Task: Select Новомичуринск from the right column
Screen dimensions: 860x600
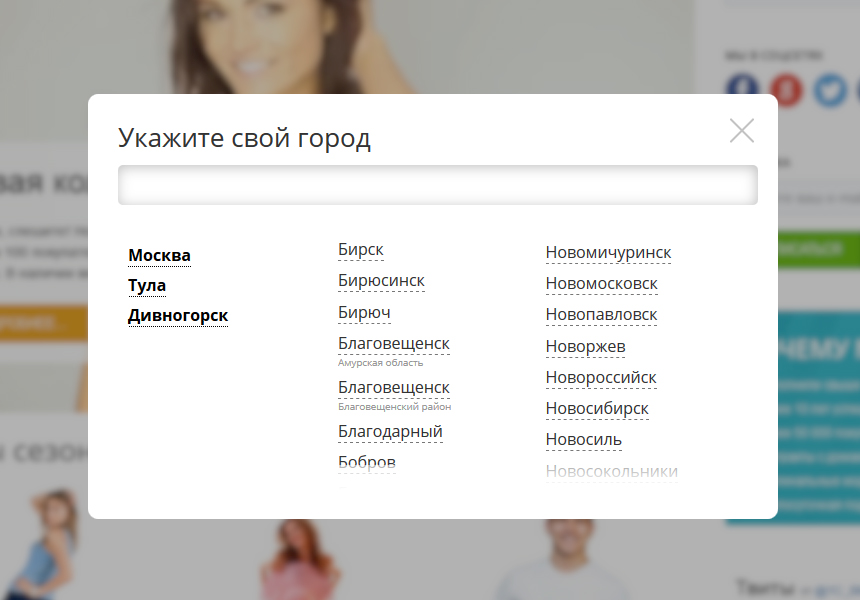Action: (608, 252)
